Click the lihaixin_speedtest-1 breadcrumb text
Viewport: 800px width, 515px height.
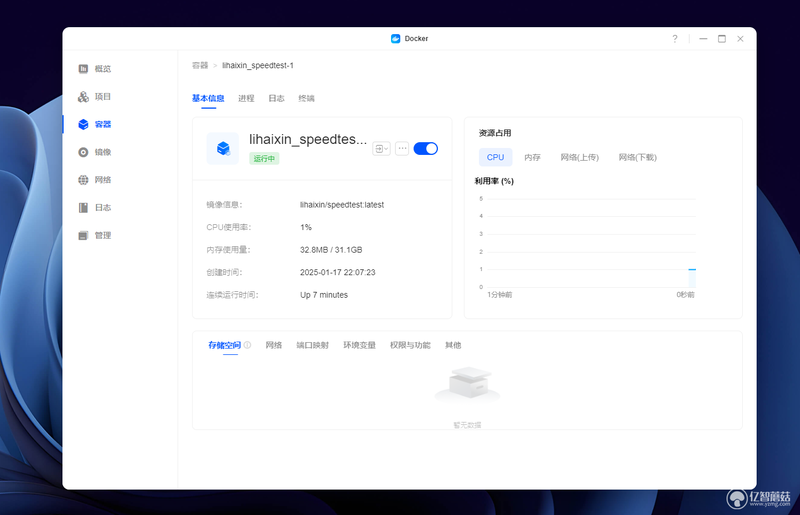258,65
